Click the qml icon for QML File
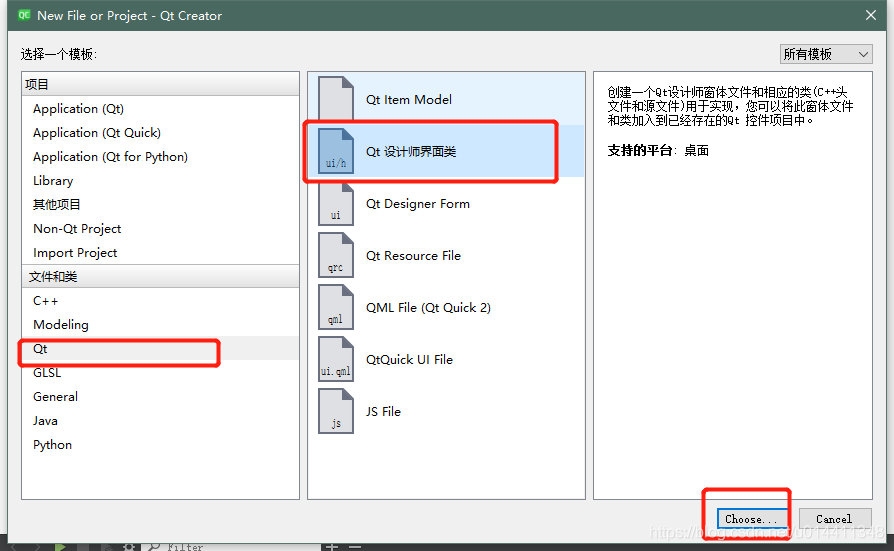The width and height of the screenshot is (894, 551). pos(336,307)
